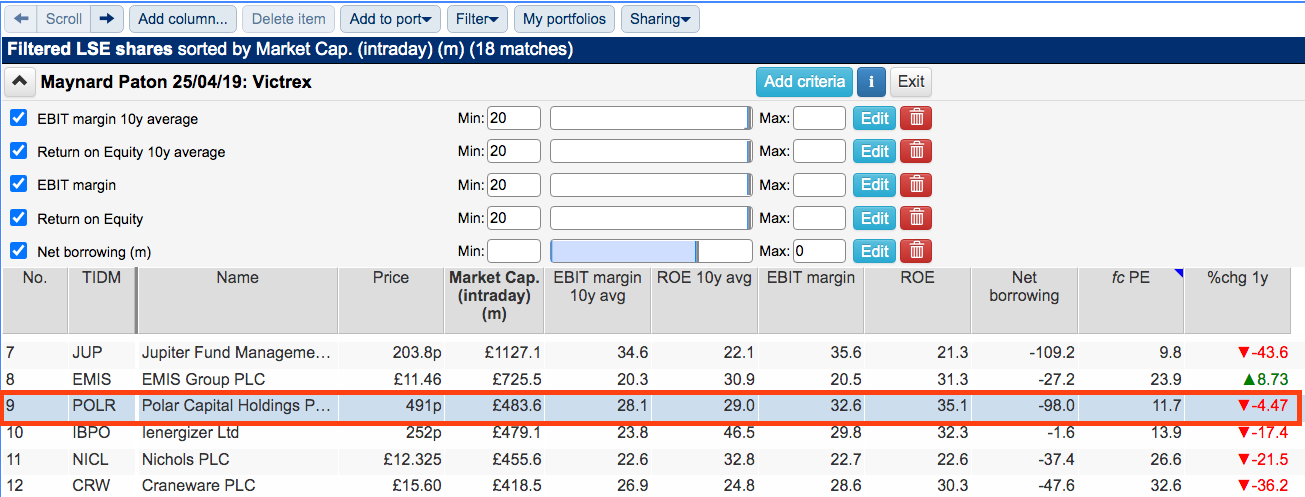Delete the Return on Equity 10y average criterion
Image resolution: width=1305 pixels, height=497 pixels.
coord(916,152)
